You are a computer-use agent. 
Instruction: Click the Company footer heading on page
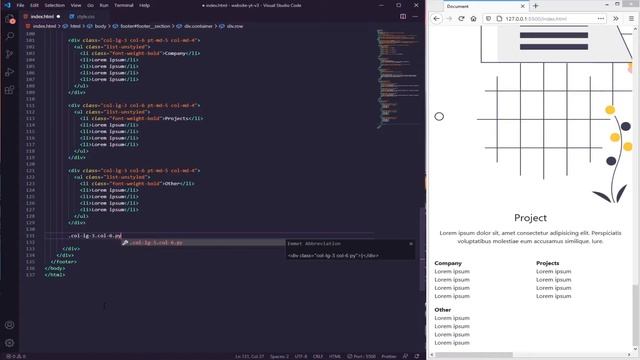(x=448, y=263)
